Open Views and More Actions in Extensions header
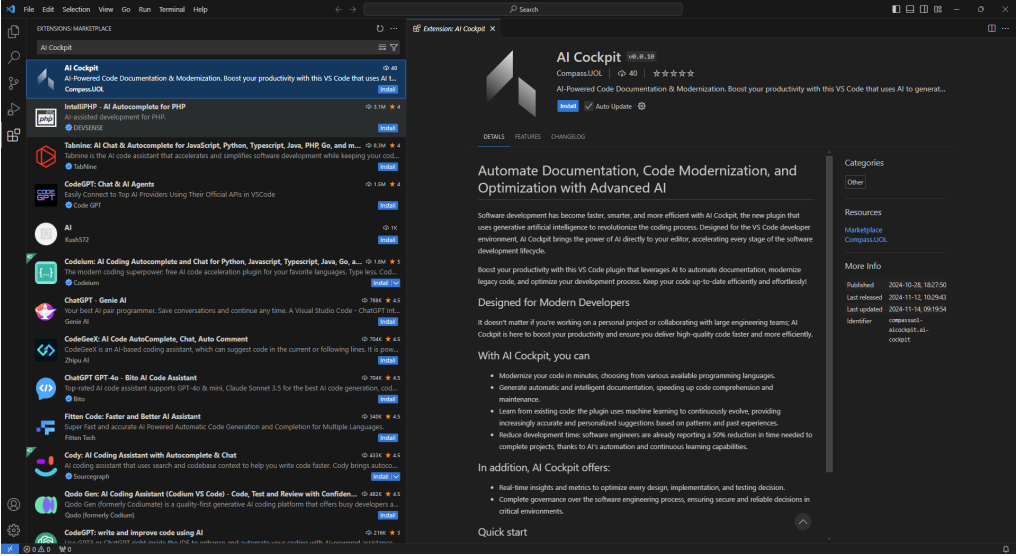The image size is (1016, 556). pos(394,29)
